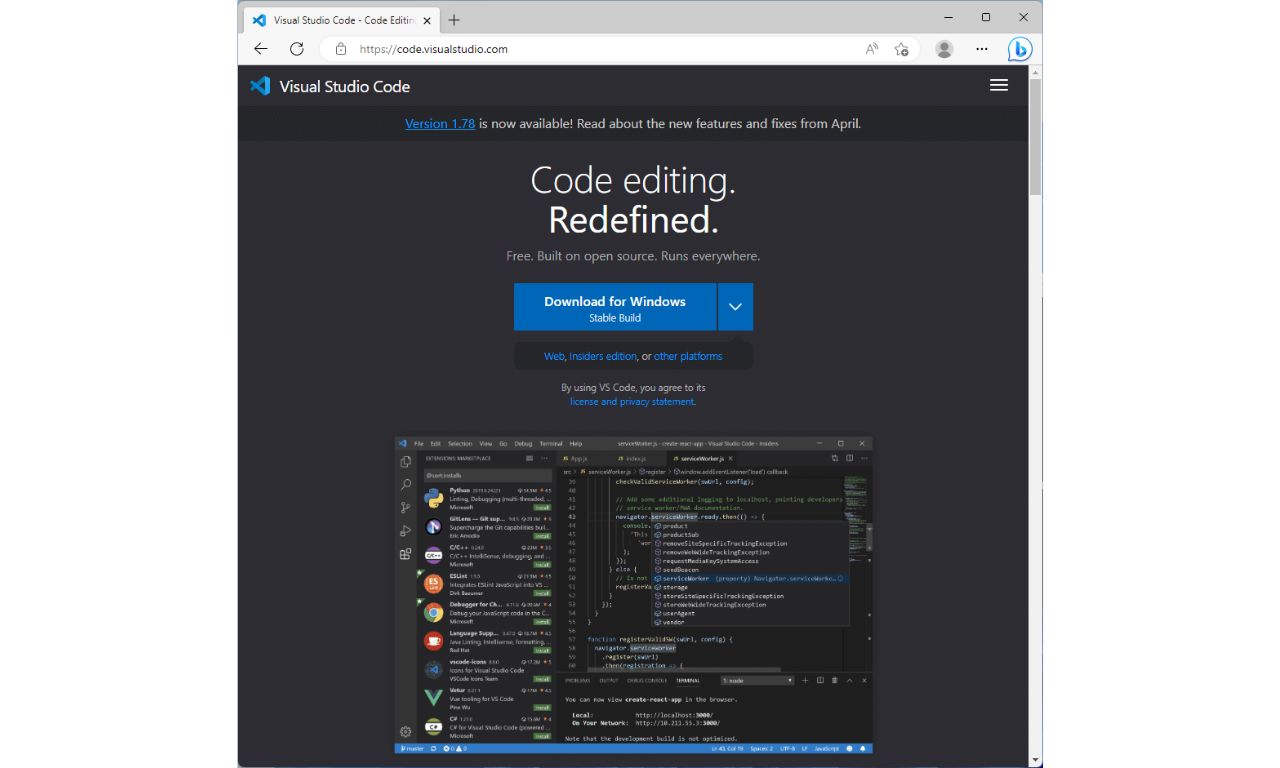Open the Web version link
Image resolution: width=1280 pixels, height=768 pixels.
tap(554, 356)
